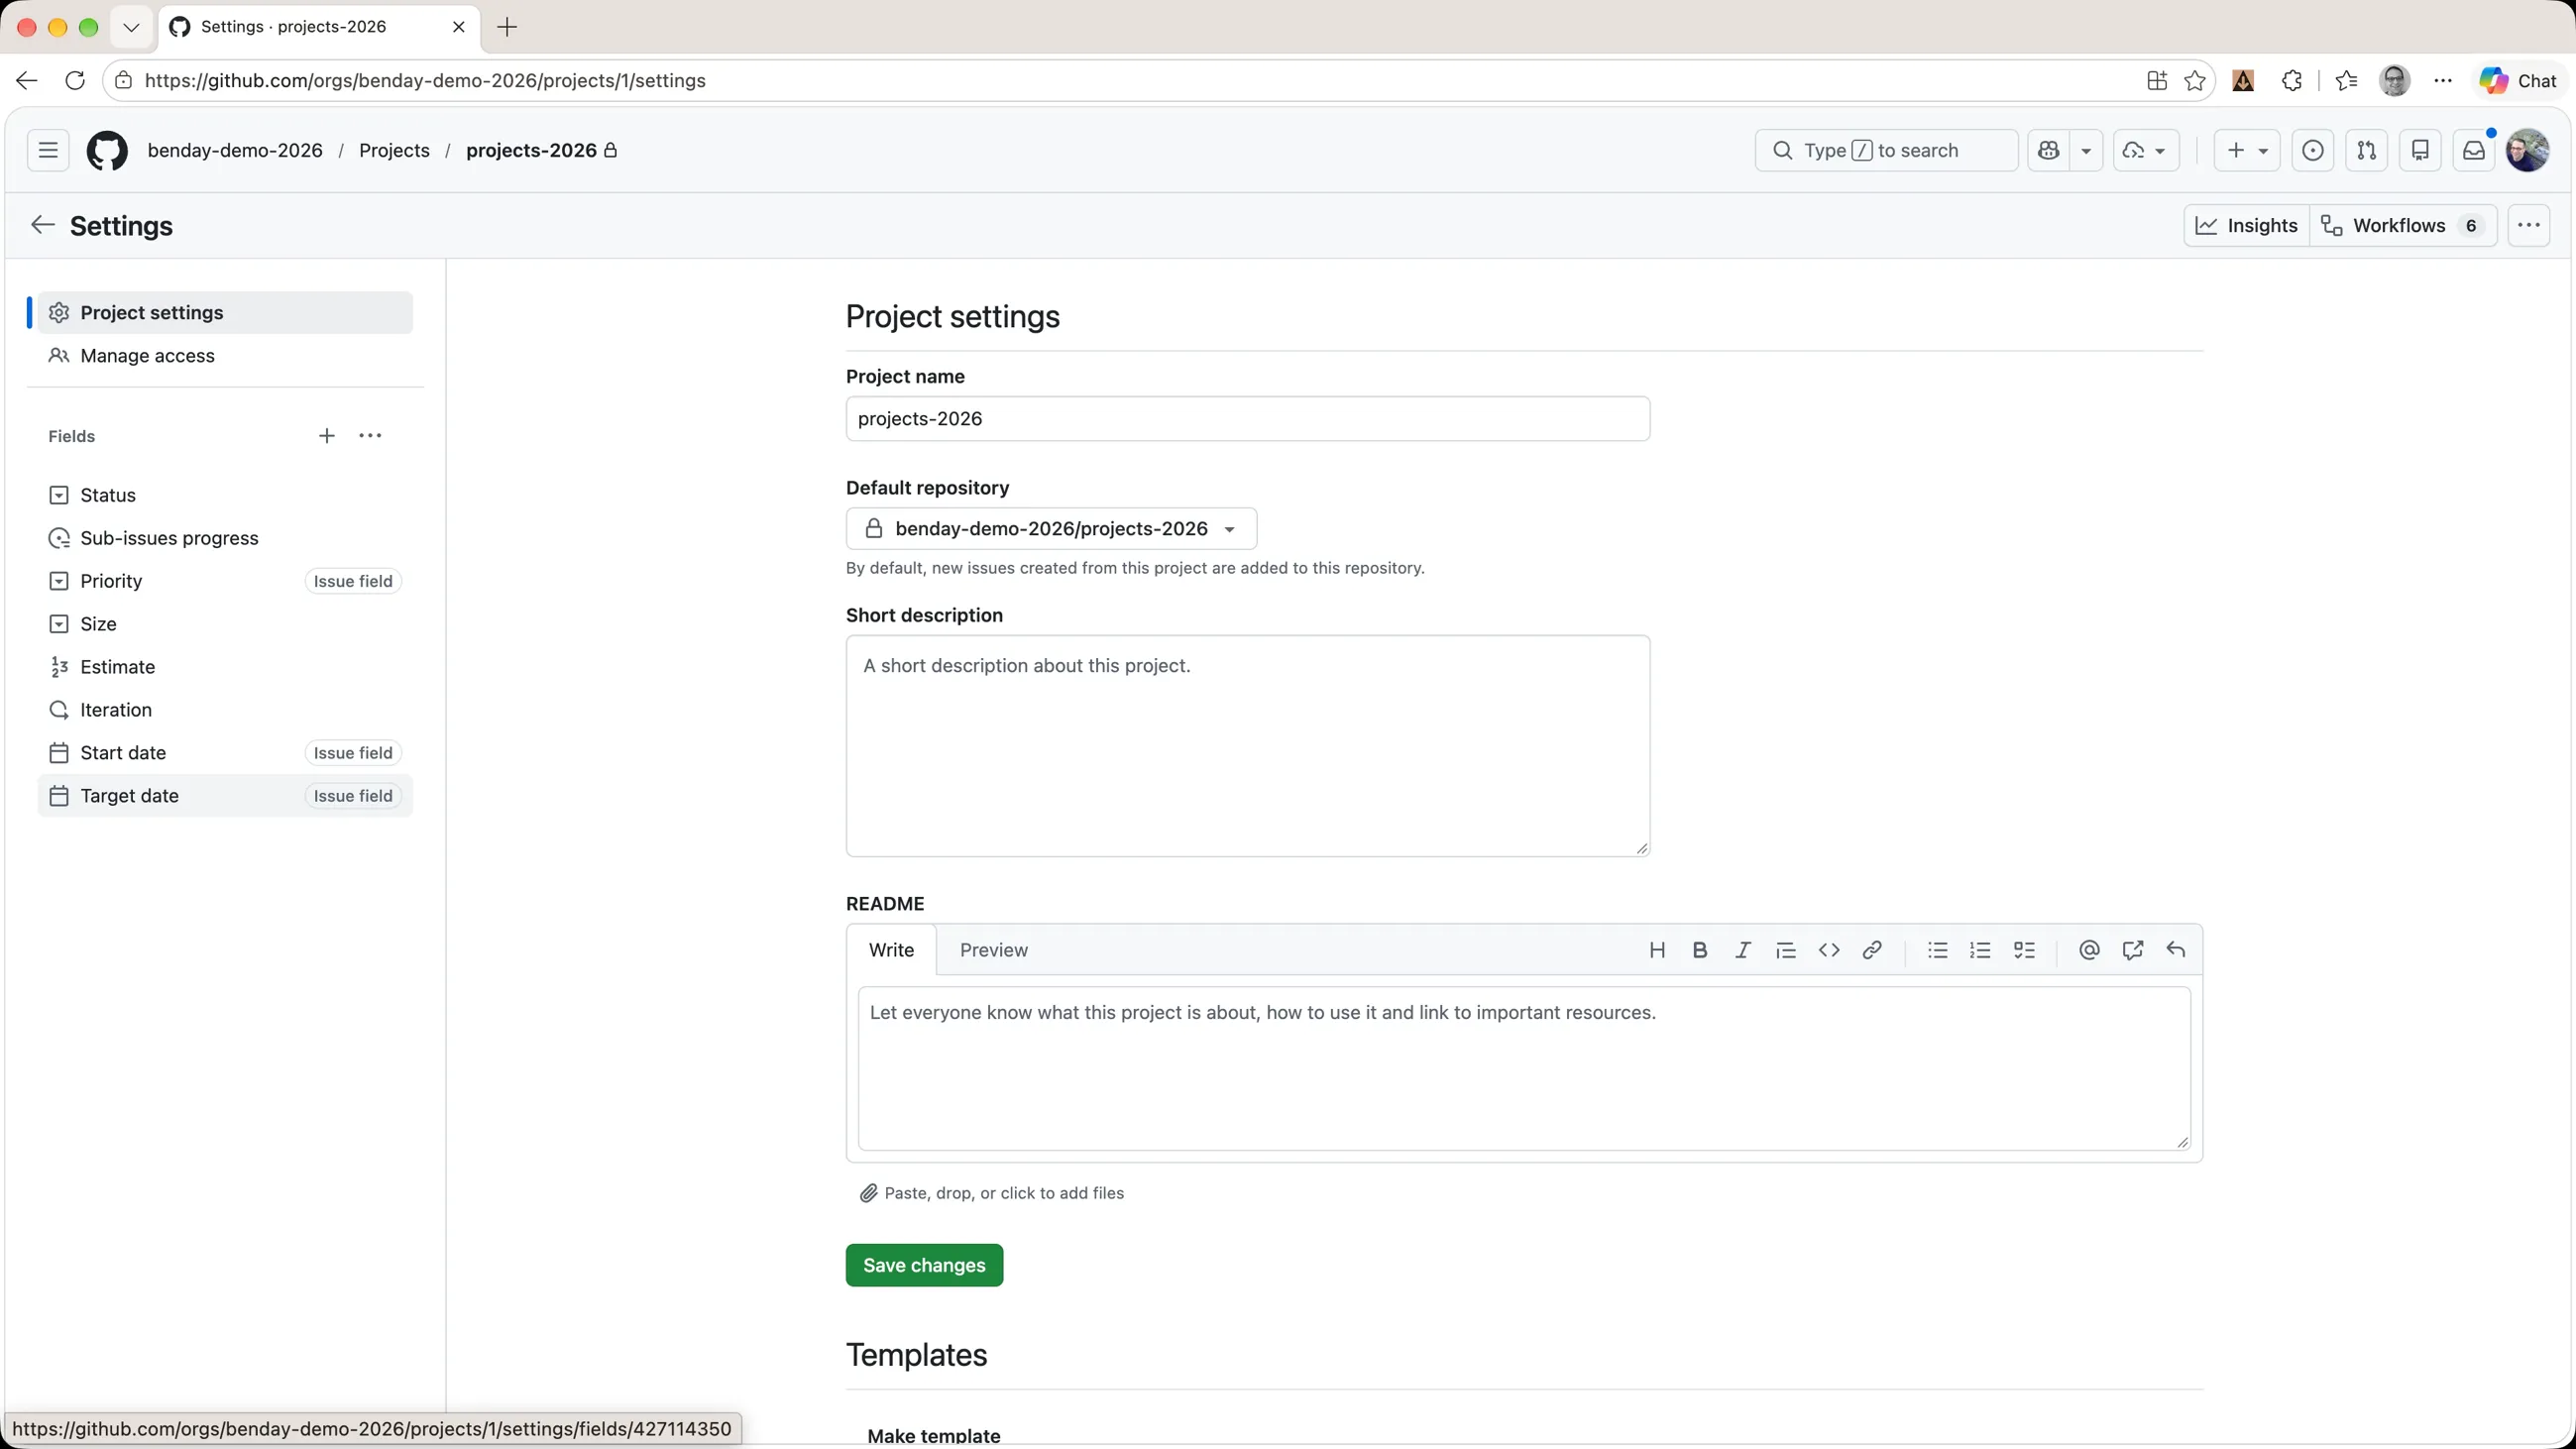This screenshot has height=1449, width=2576.
Task: Add a new field with plus icon
Action: 327,436
